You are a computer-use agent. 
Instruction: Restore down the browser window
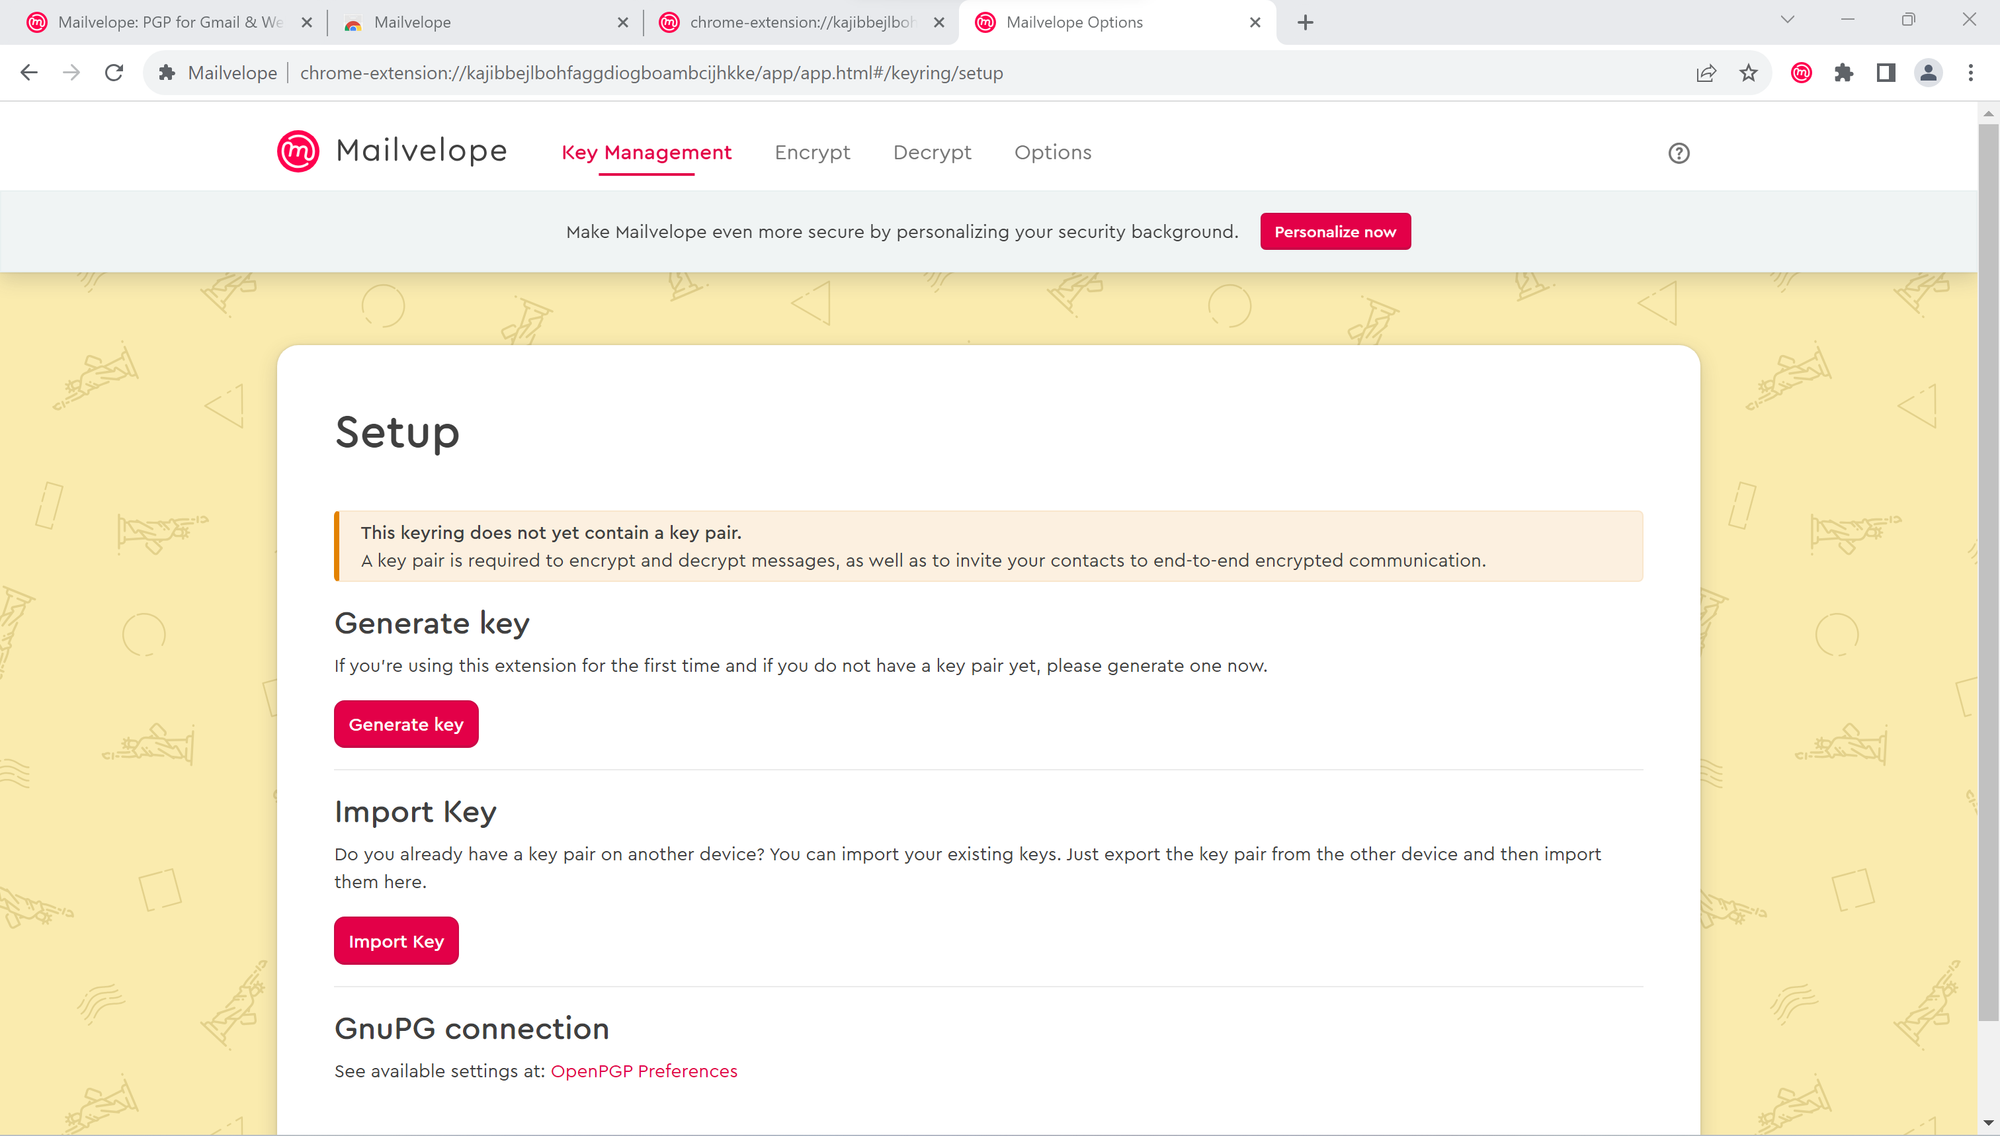coord(1908,20)
